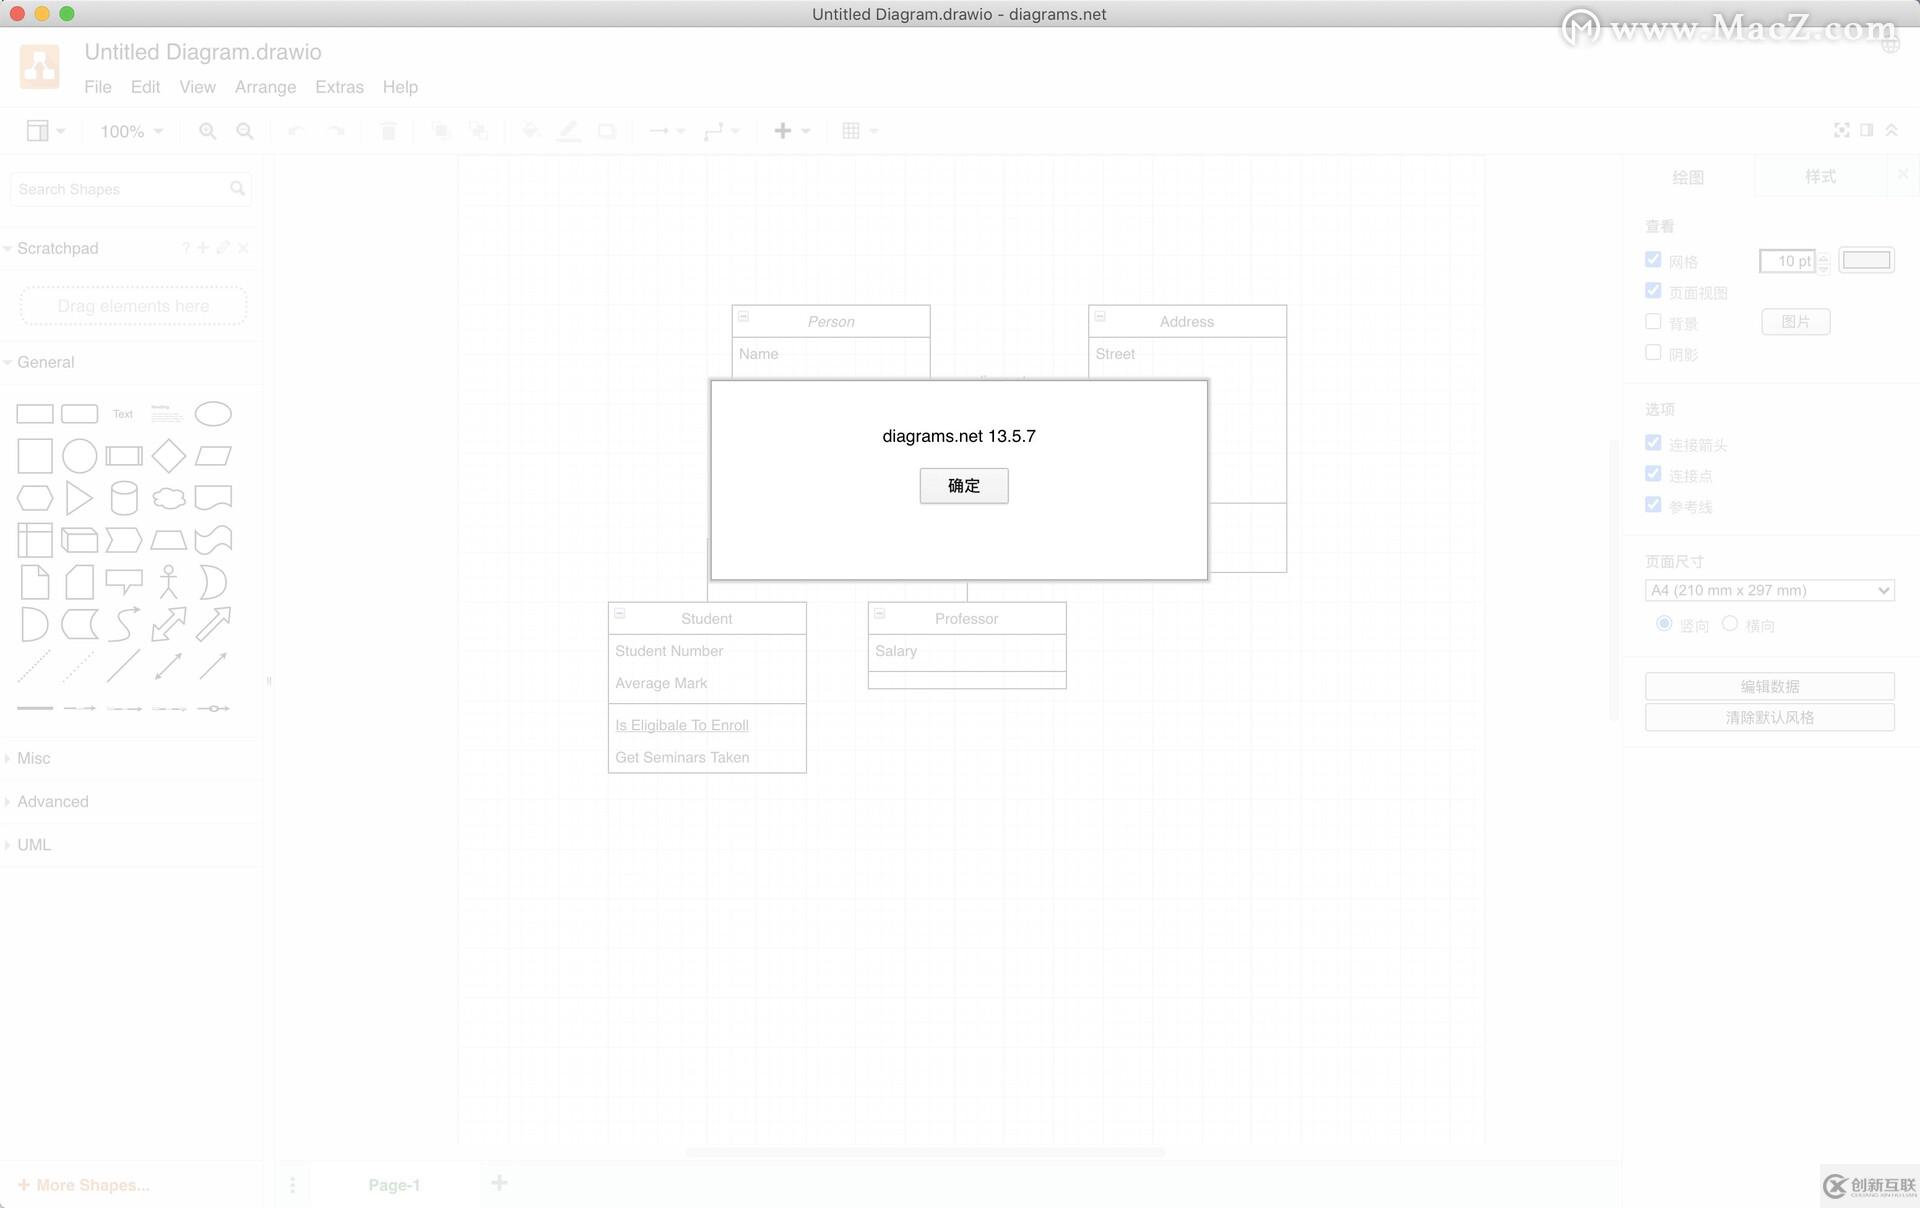The width and height of the screenshot is (1920, 1208).
Task: Open the Extras menu
Action: point(339,86)
